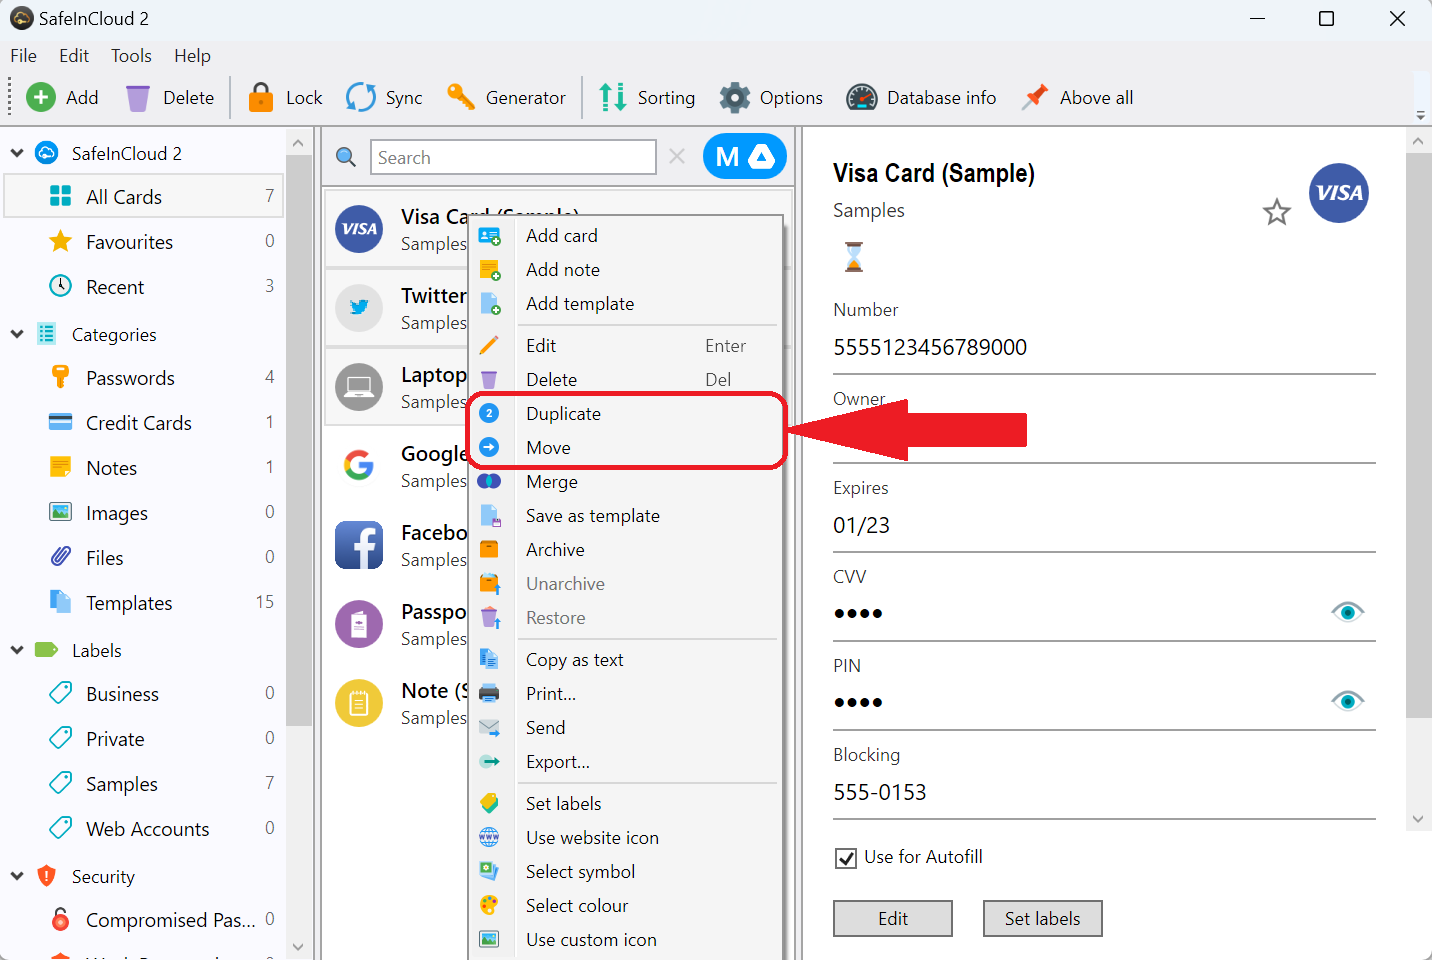The image size is (1432, 960).
Task: Select the Web Accounts label
Action: click(144, 829)
